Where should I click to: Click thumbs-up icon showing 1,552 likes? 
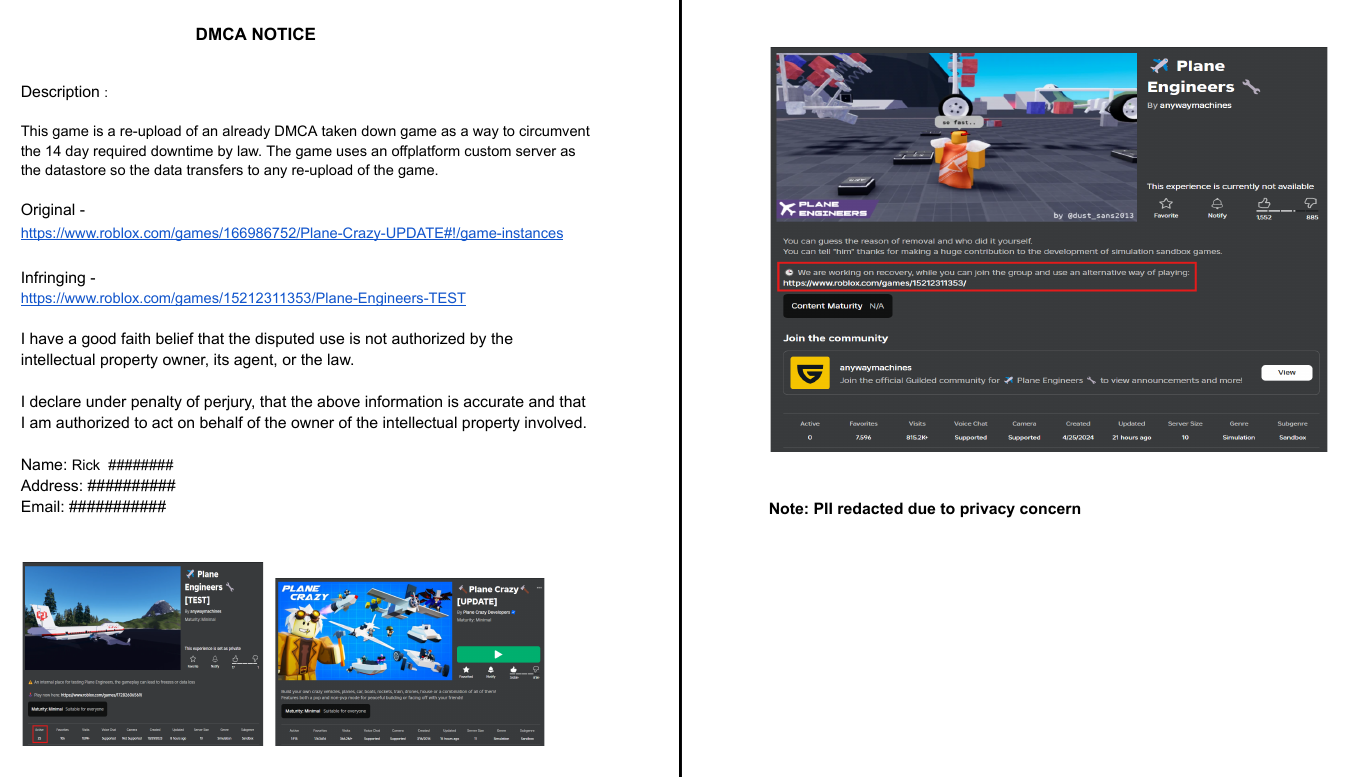1264,203
